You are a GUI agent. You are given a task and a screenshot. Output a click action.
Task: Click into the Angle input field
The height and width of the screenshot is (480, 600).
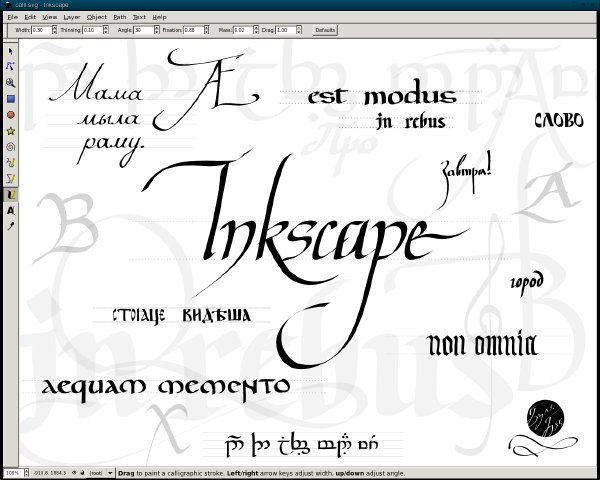tap(141, 31)
